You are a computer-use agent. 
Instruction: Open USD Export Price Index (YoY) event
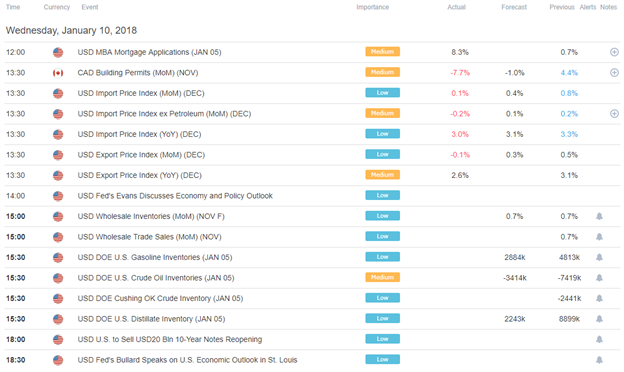point(140,175)
